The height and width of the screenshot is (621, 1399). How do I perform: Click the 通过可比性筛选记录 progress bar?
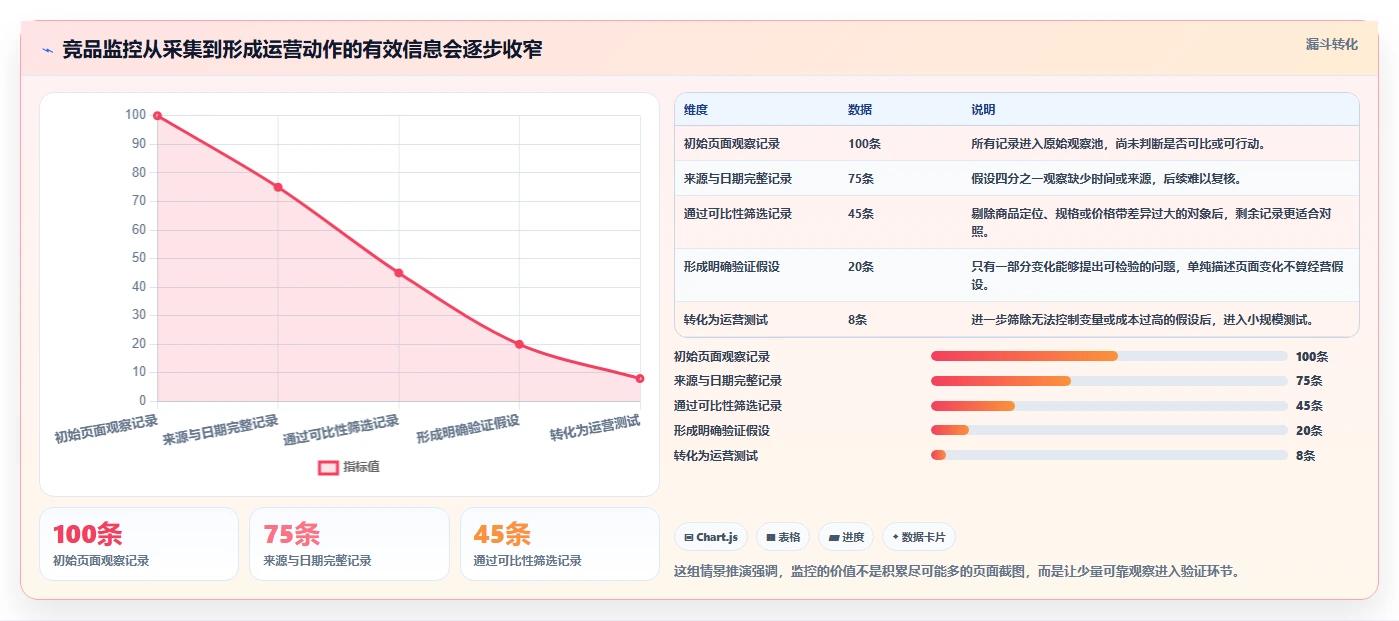tap(1109, 406)
